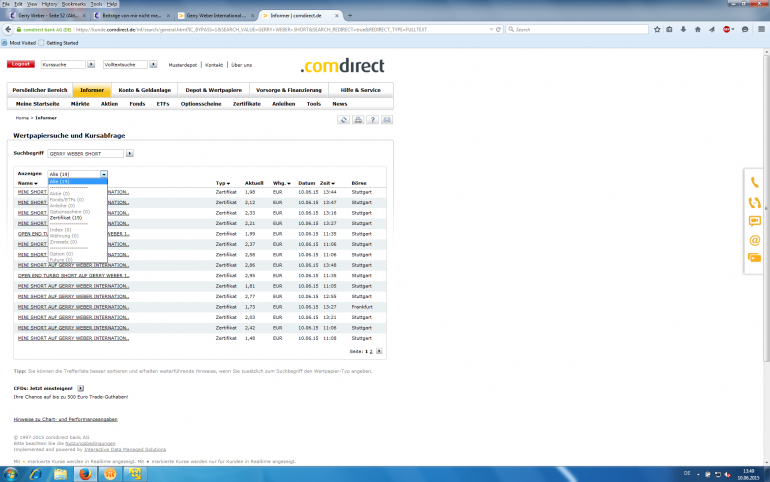Open the Musterdepot link
Image resolution: width=770 pixels, height=482 pixels.
pos(183,65)
